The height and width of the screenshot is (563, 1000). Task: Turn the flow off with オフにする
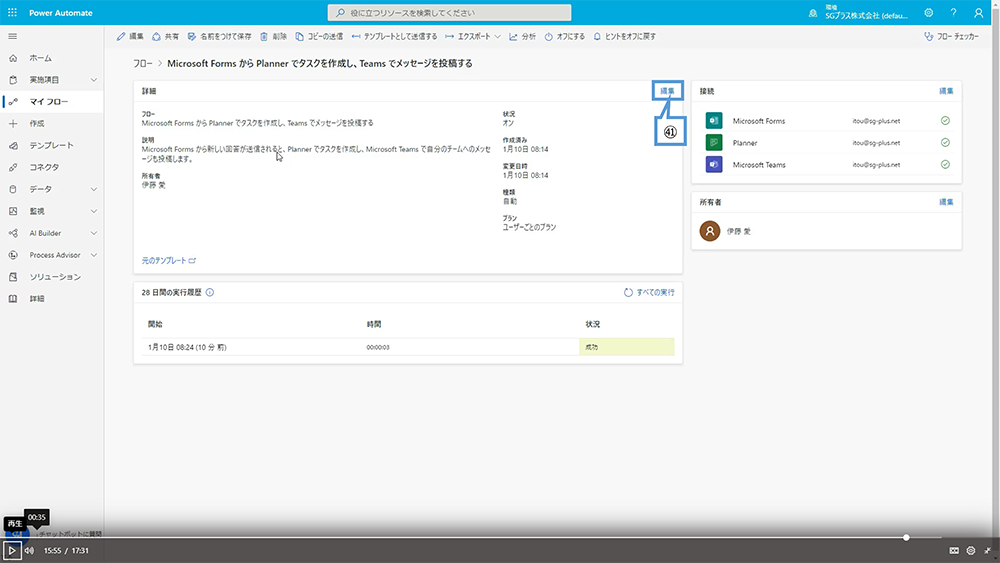pyautogui.click(x=564, y=36)
